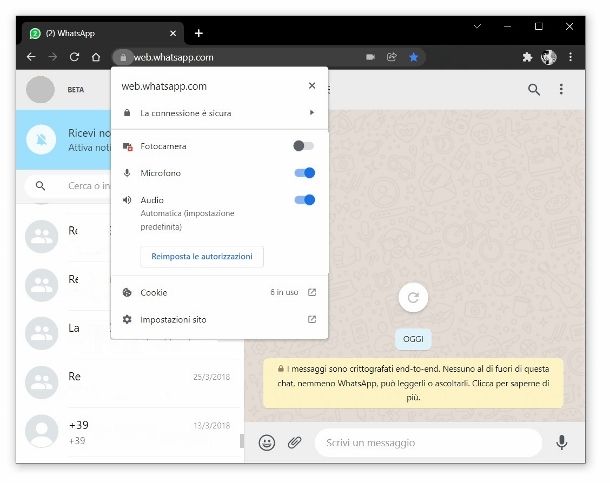Open the chat dated 25/3/2018
Screen dimensions: 610x483
point(128,383)
